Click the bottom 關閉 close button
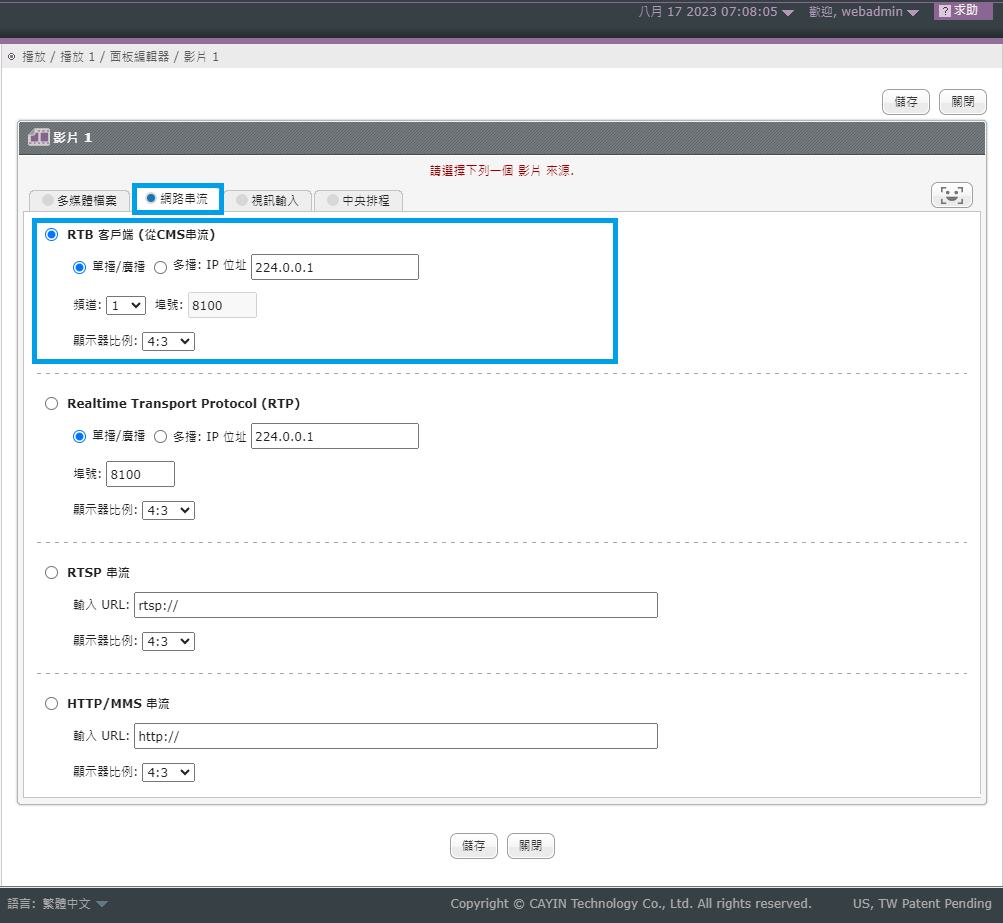Viewport: 1003px width, 923px height. [530, 846]
